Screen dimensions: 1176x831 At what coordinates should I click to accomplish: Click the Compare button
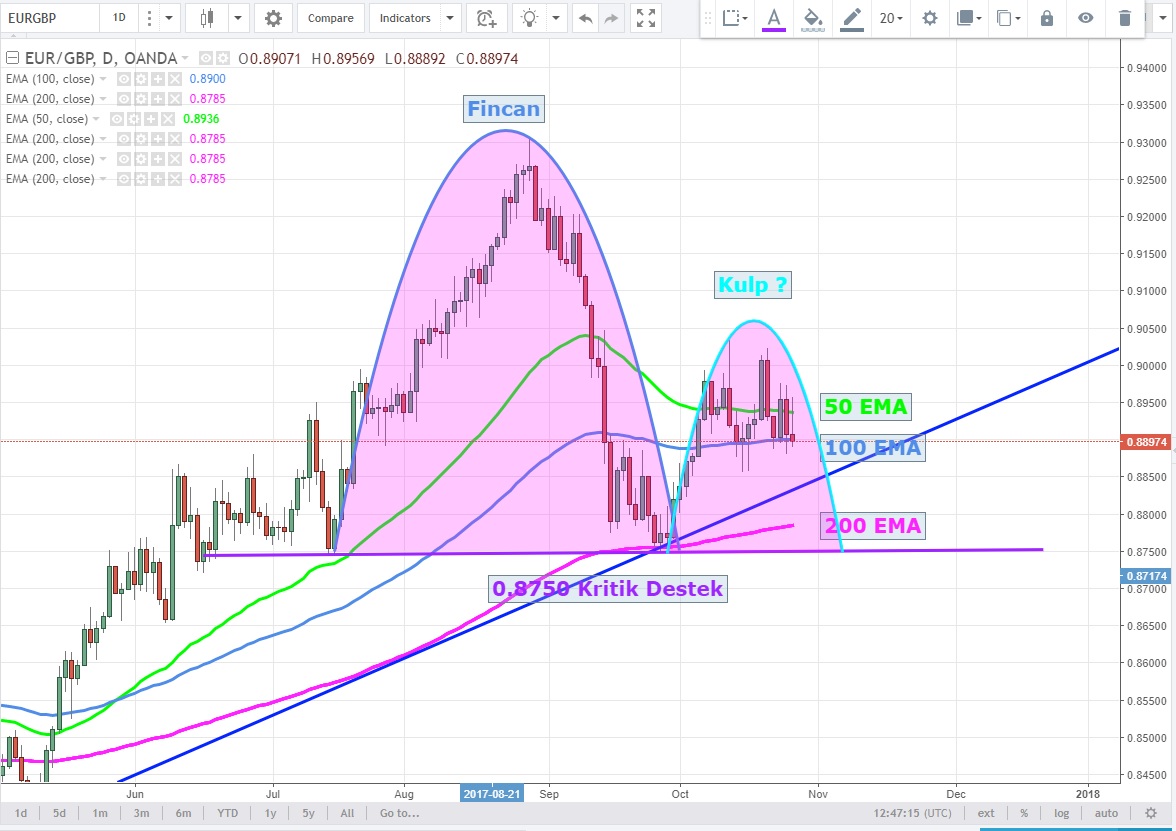pos(330,18)
